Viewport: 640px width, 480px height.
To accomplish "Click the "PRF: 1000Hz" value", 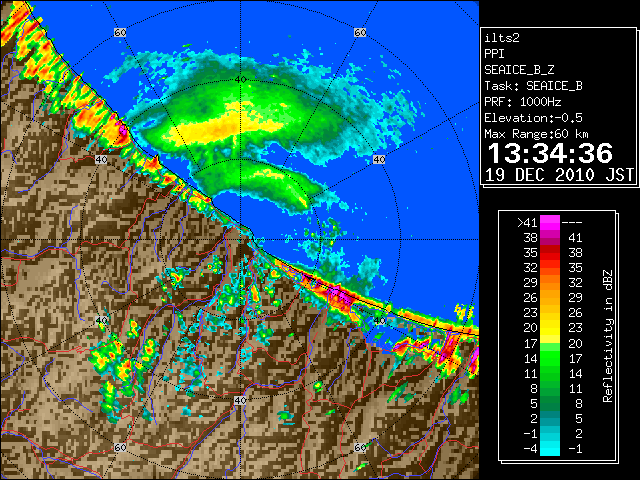I will pyautogui.click(x=523, y=102).
